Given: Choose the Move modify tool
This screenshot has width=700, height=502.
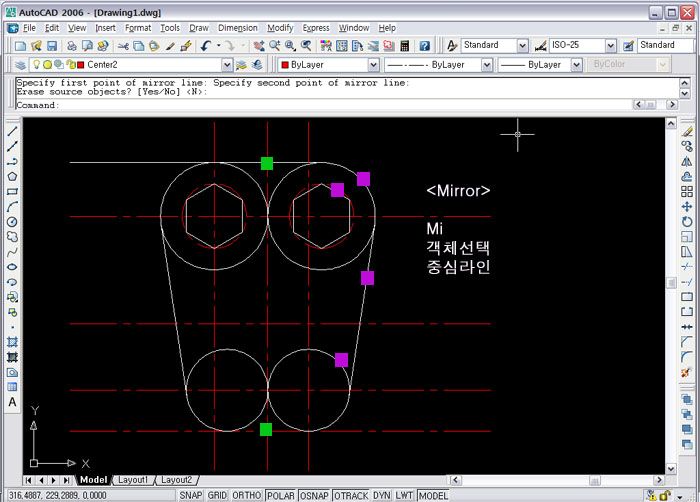Looking at the screenshot, I should click(x=687, y=207).
